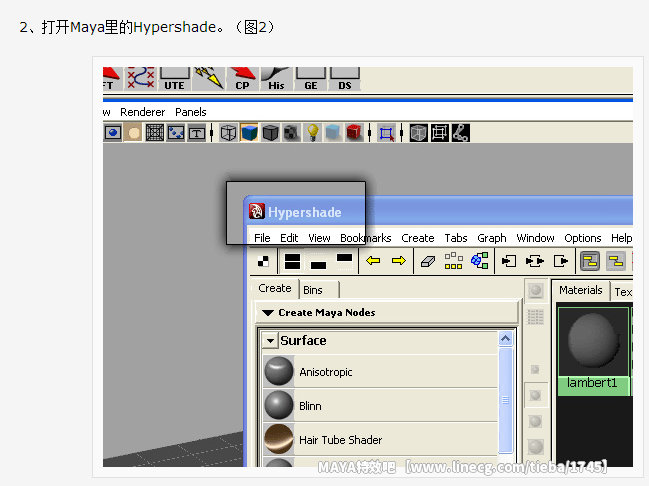The width and height of the screenshot is (649, 486).
Task: Open Hypershade Bookmarks menu
Action: [x=365, y=238]
